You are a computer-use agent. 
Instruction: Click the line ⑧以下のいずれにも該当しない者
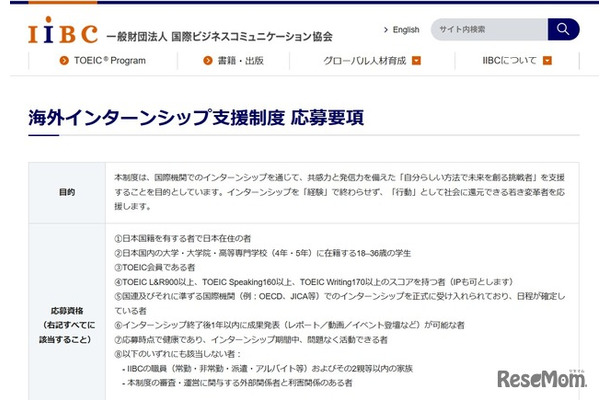(178, 354)
